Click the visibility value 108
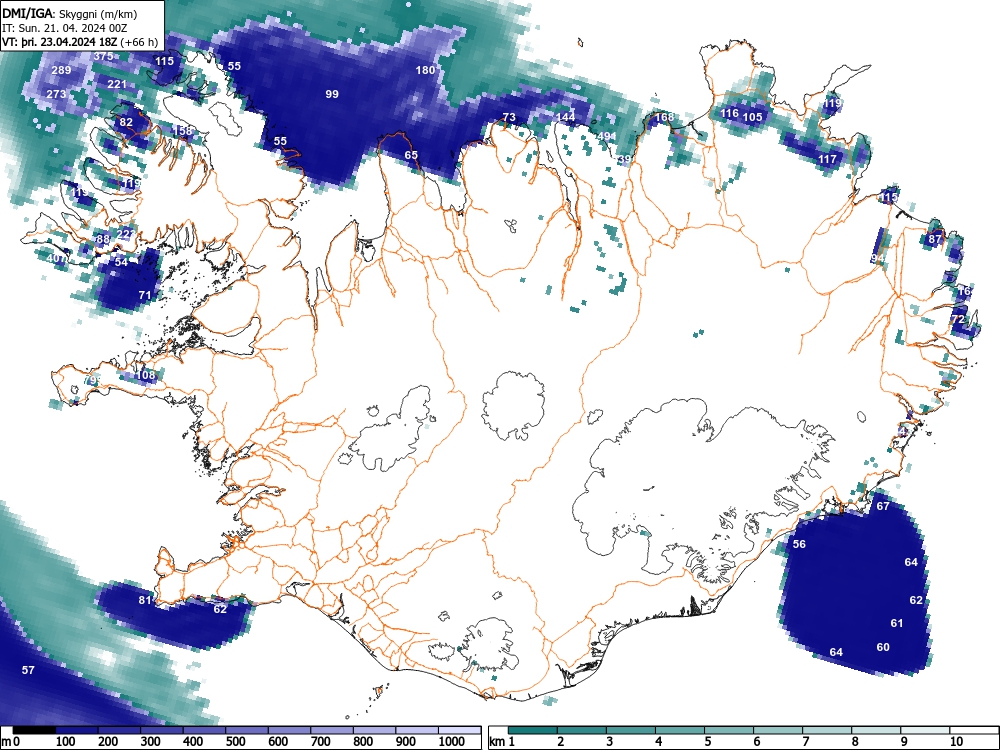Image resolution: width=1000 pixels, height=750 pixels. pyautogui.click(x=145, y=375)
